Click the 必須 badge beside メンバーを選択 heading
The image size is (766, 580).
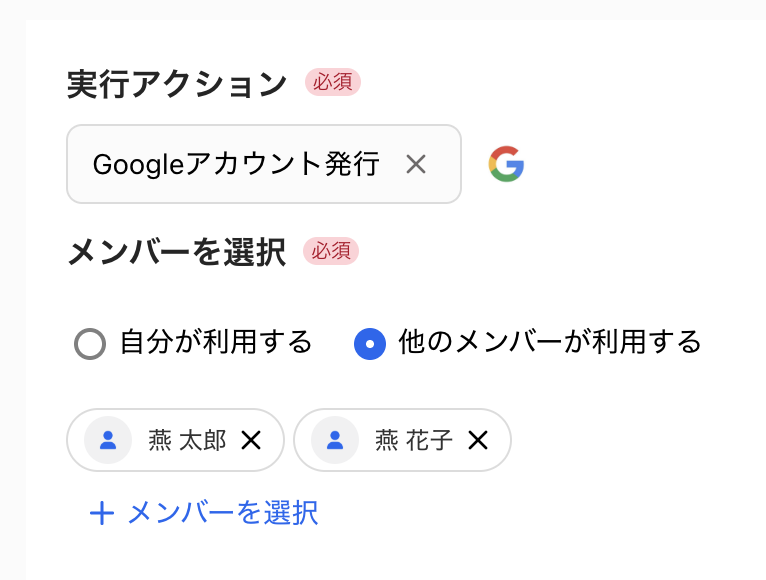click(330, 251)
